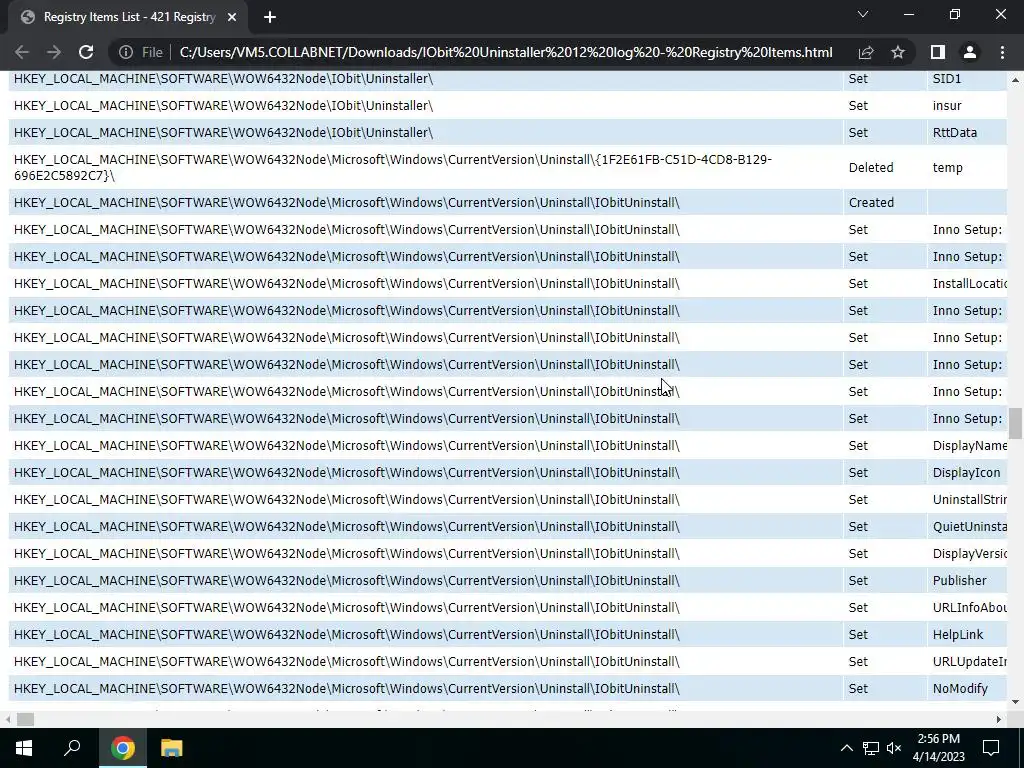
Task: Click the muted volume tray icon
Action: coord(894,748)
